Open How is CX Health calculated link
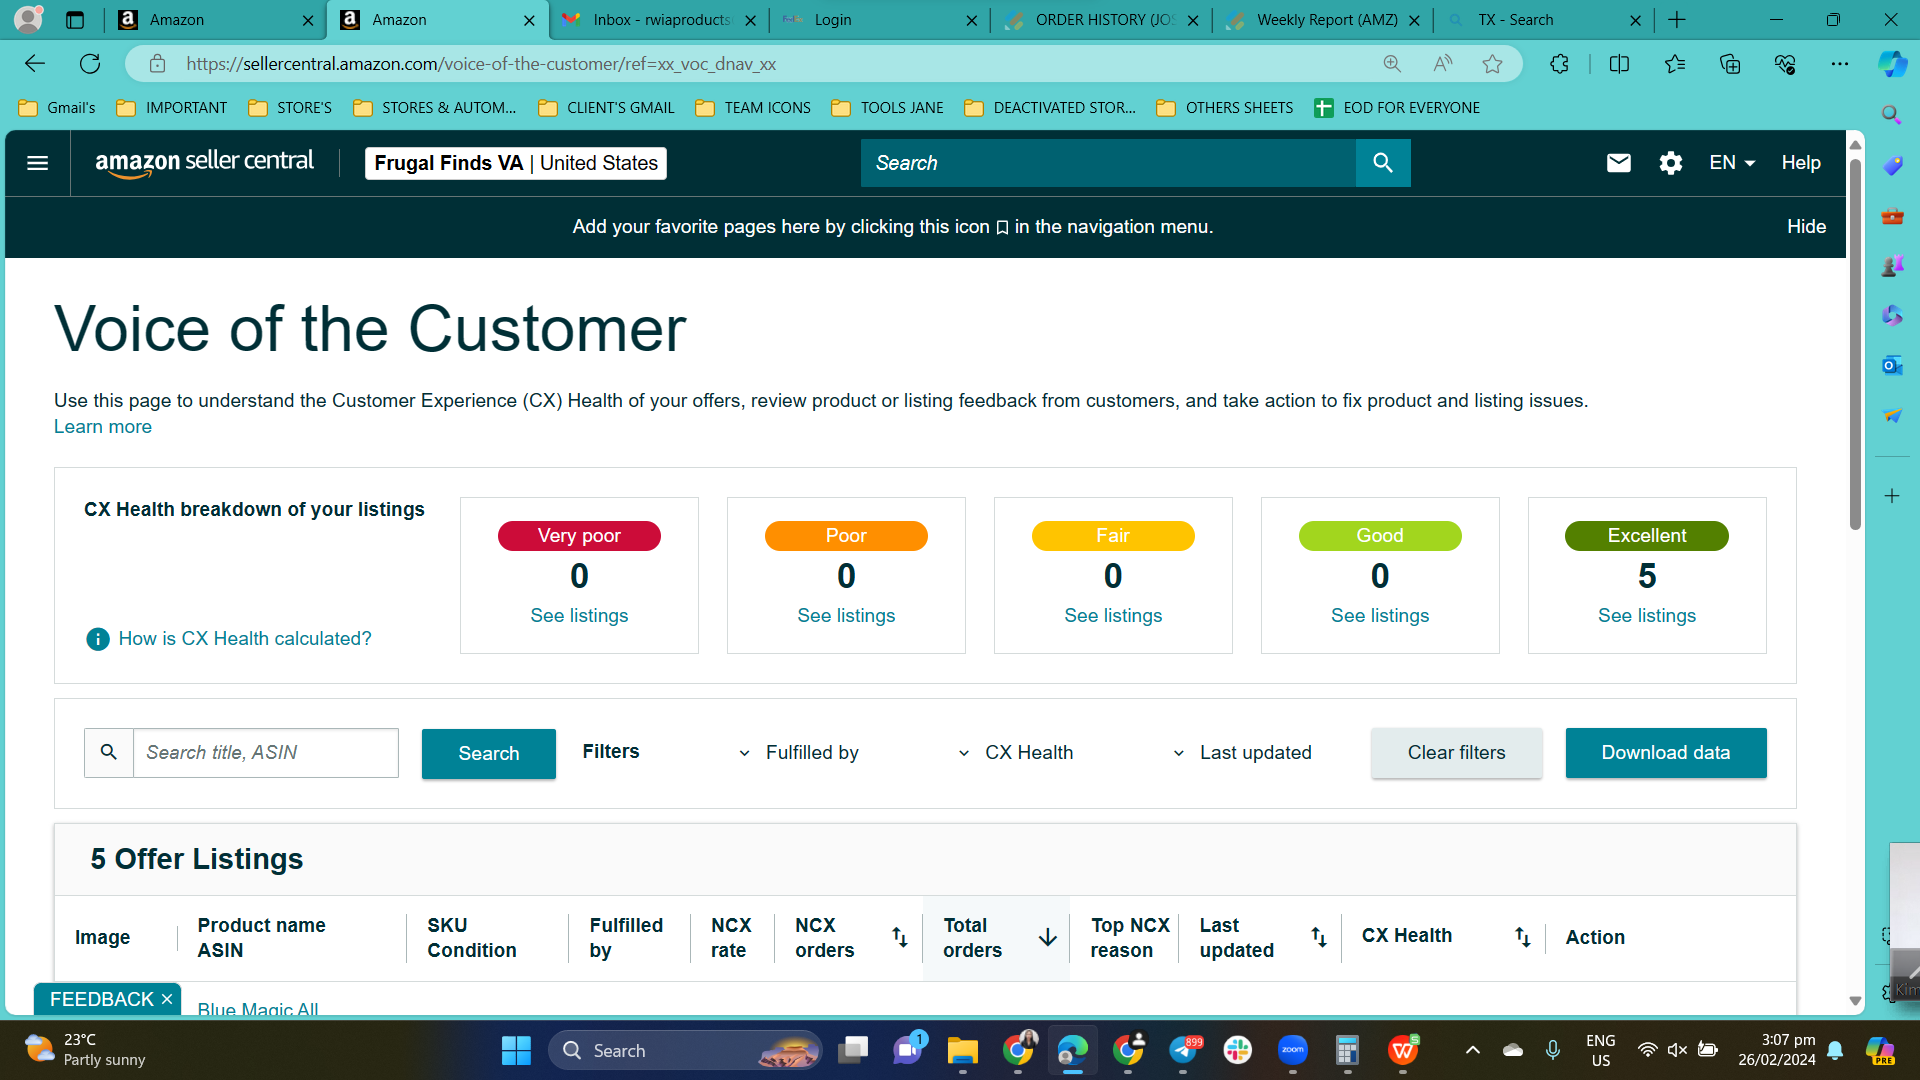Viewport: 1920px width, 1080px height. pyautogui.click(x=245, y=639)
